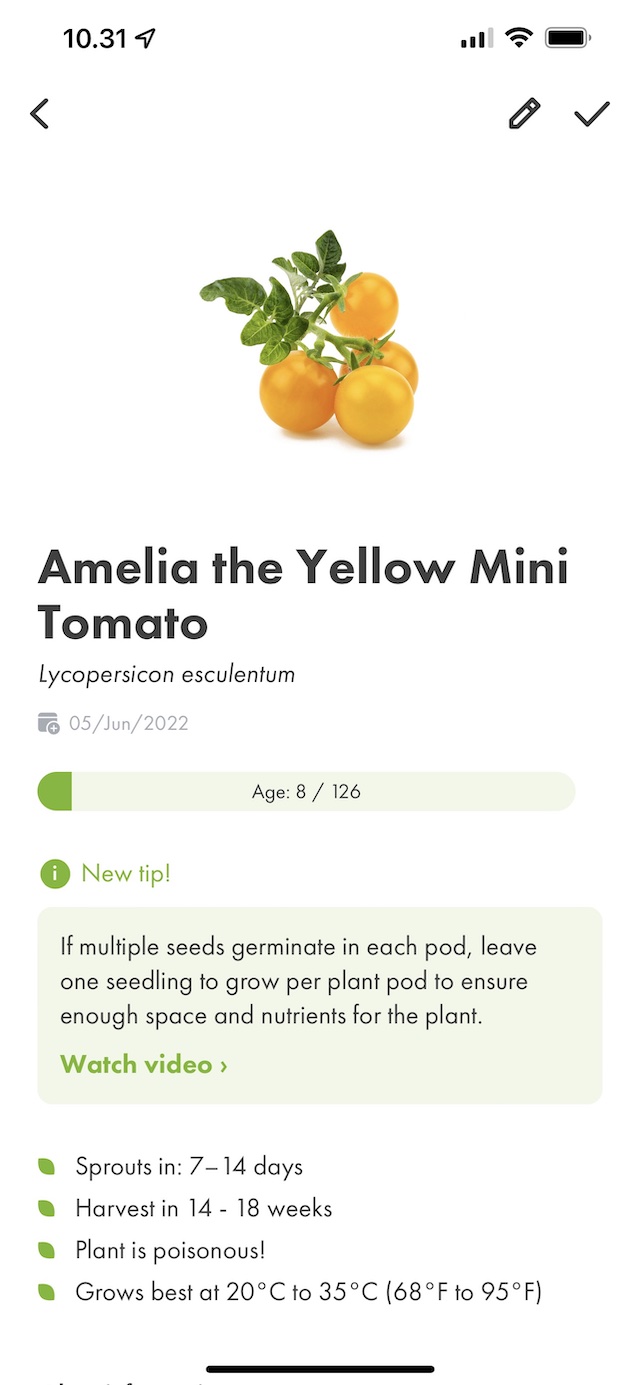Viewport: 640px width, 1385px height.
Task: Tap the leaf bullet beside Sprouts in
Action: coord(47,1166)
